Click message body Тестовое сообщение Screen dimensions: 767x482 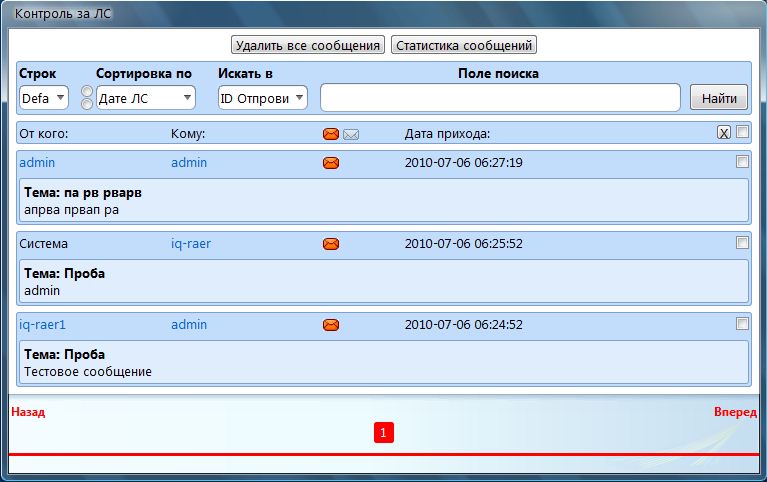point(88,372)
